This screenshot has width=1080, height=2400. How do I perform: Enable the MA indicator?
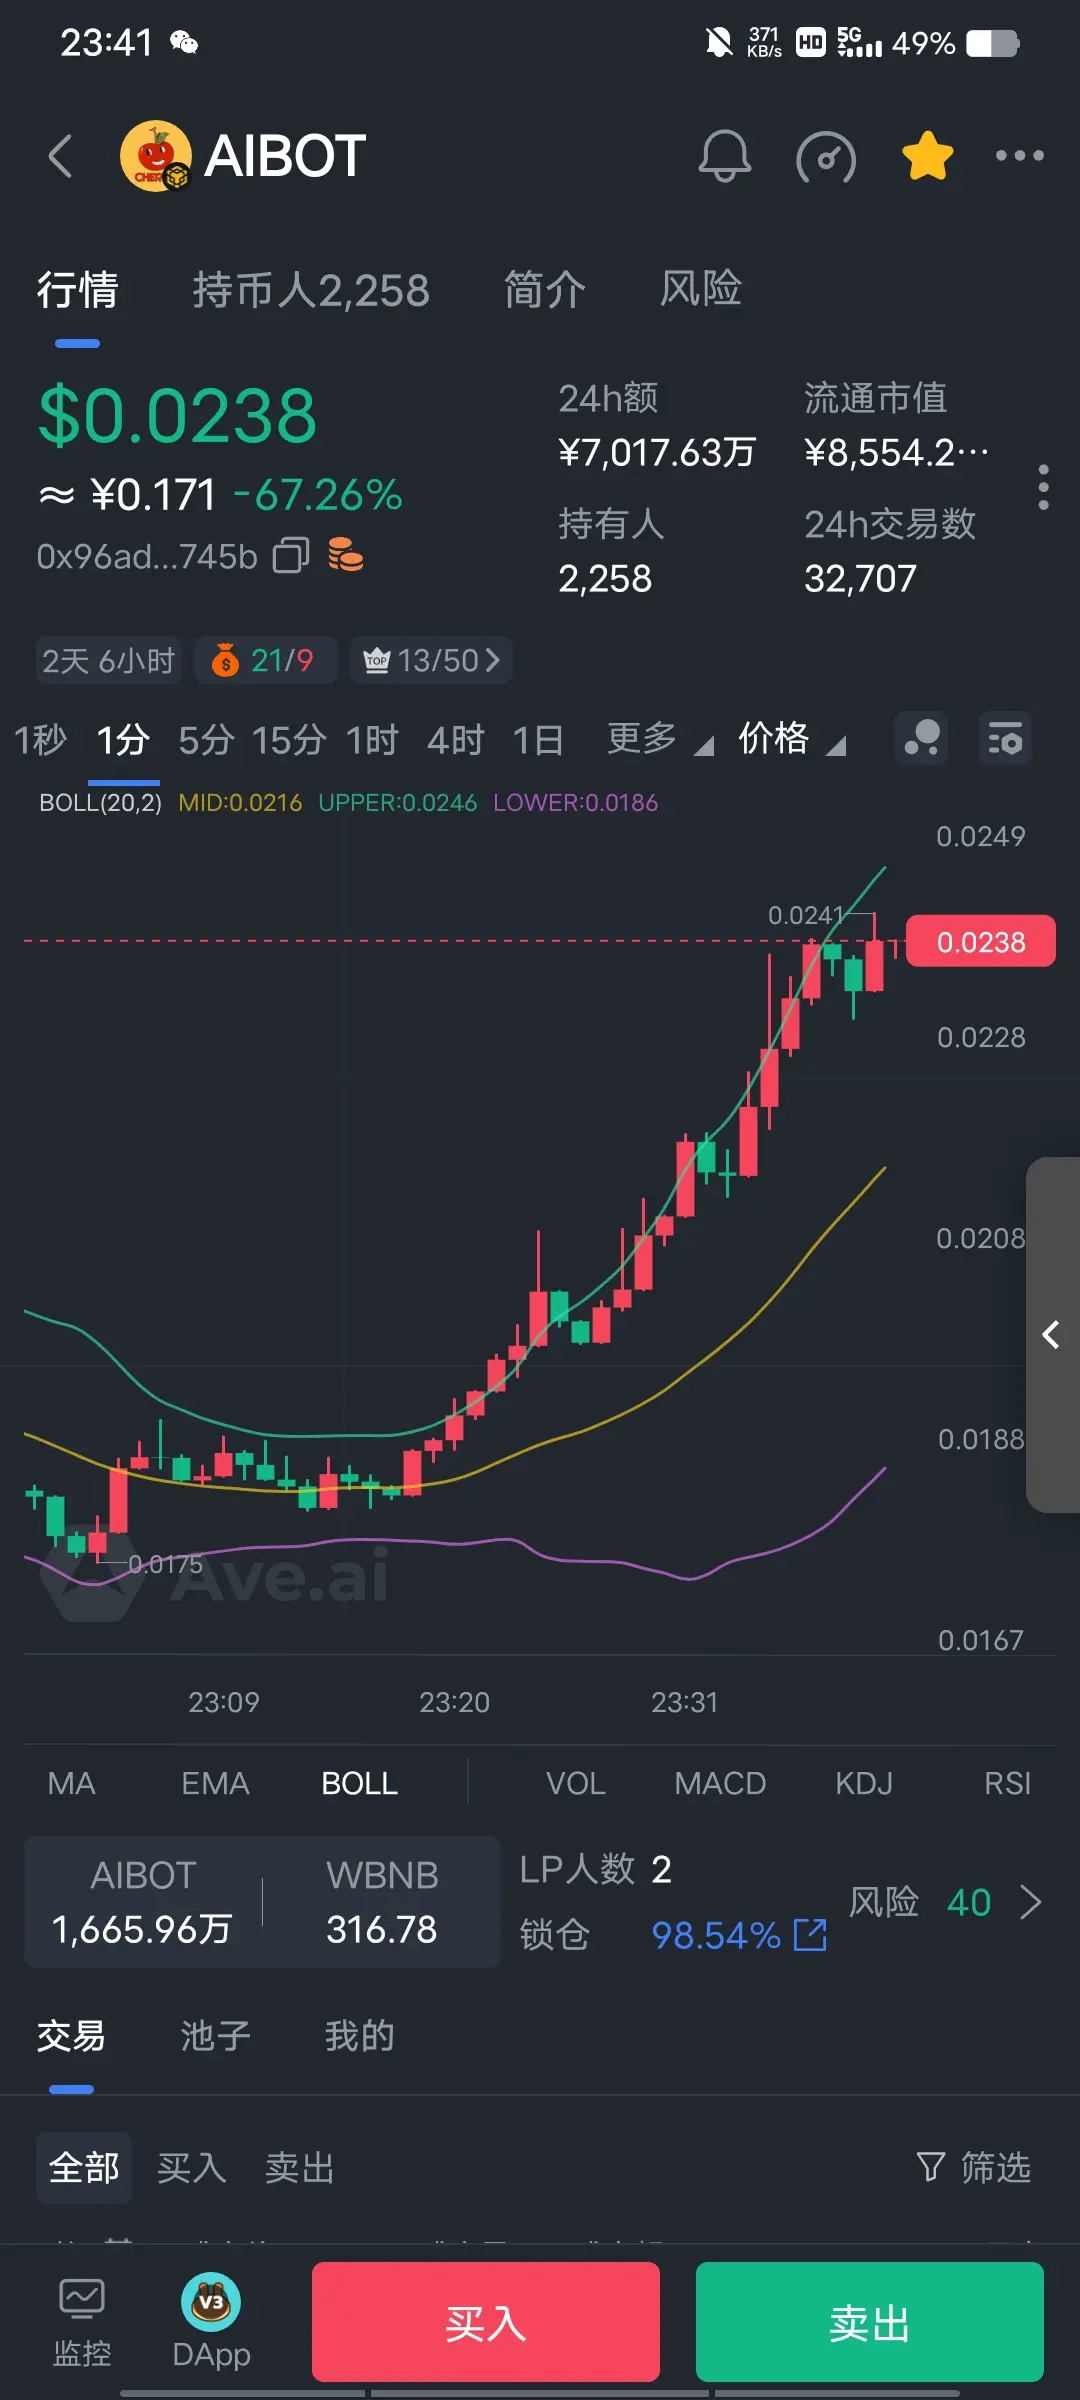71,1783
